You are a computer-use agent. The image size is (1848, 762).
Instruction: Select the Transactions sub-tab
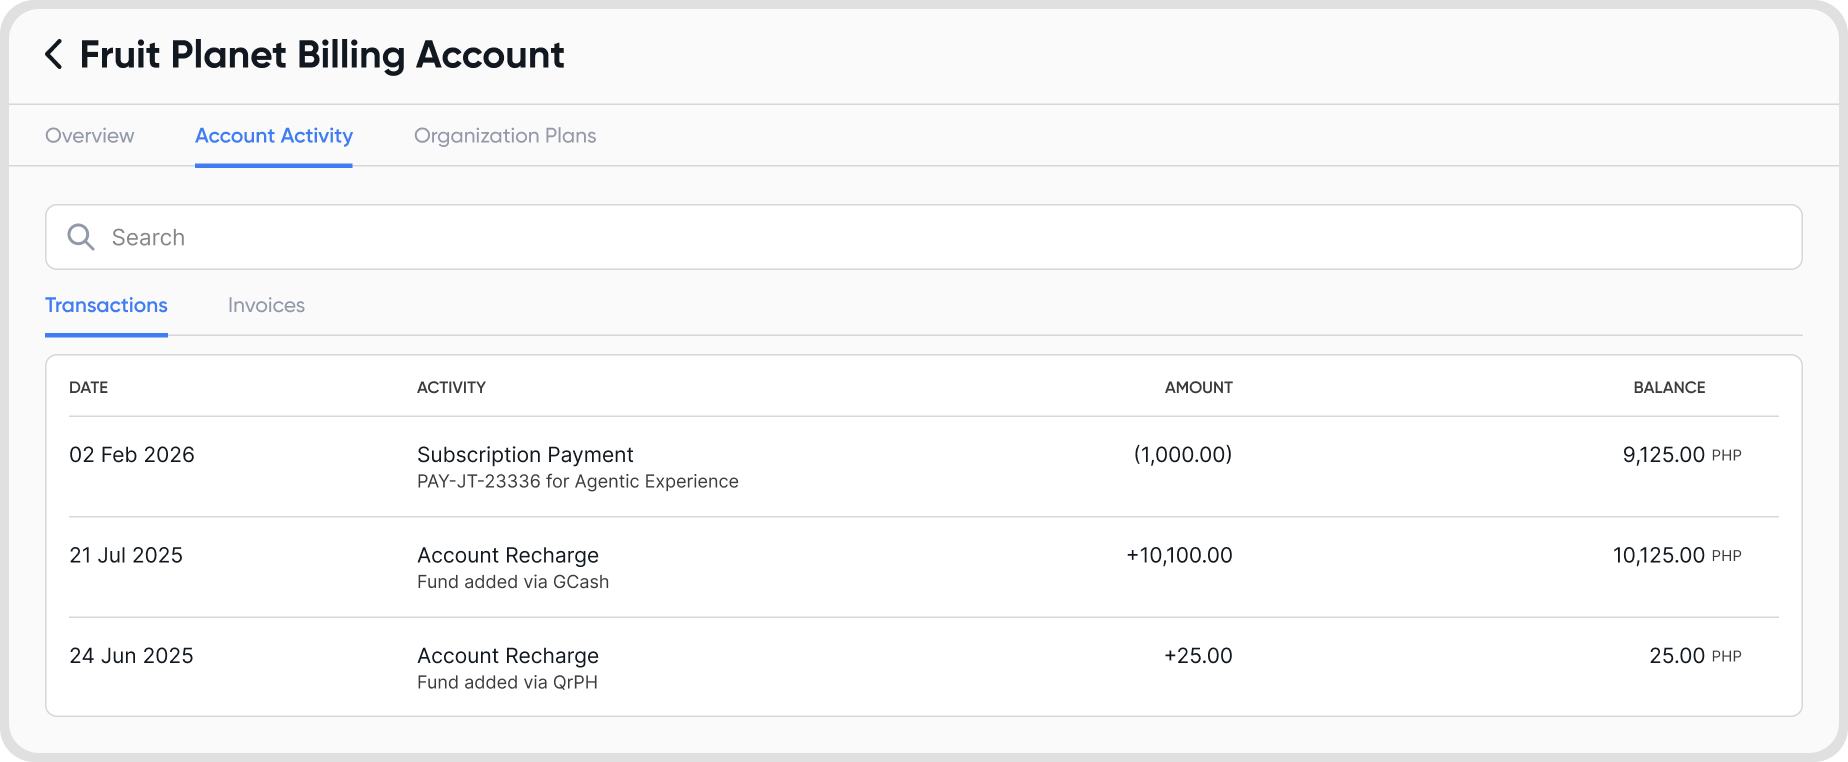pos(106,306)
